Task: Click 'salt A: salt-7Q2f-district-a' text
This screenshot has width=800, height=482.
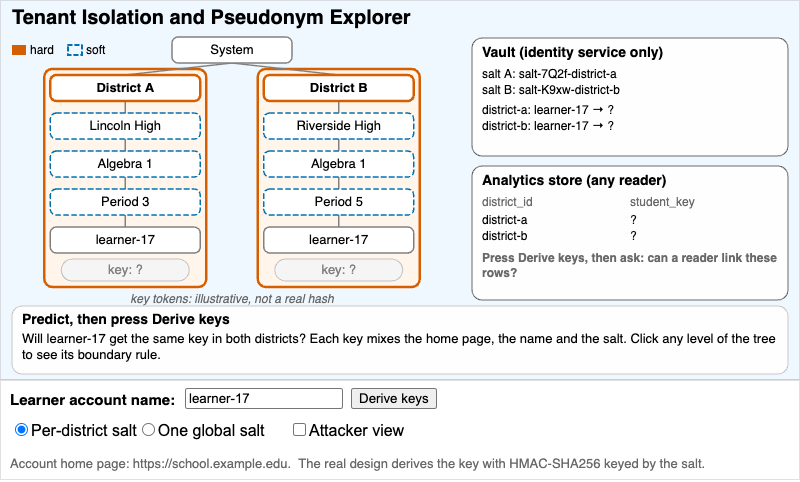Action: pos(549,74)
